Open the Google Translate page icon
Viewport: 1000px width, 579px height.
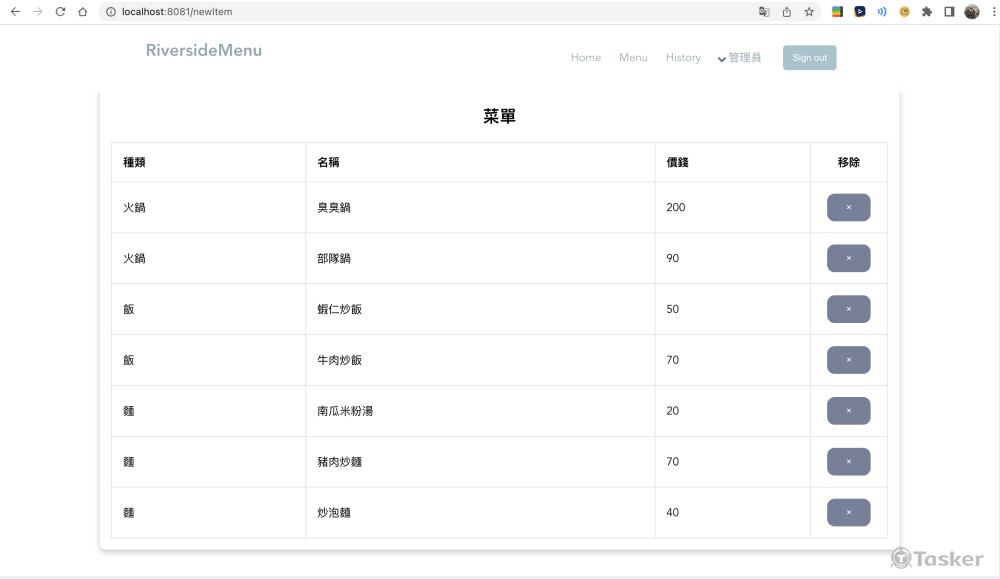tap(764, 12)
